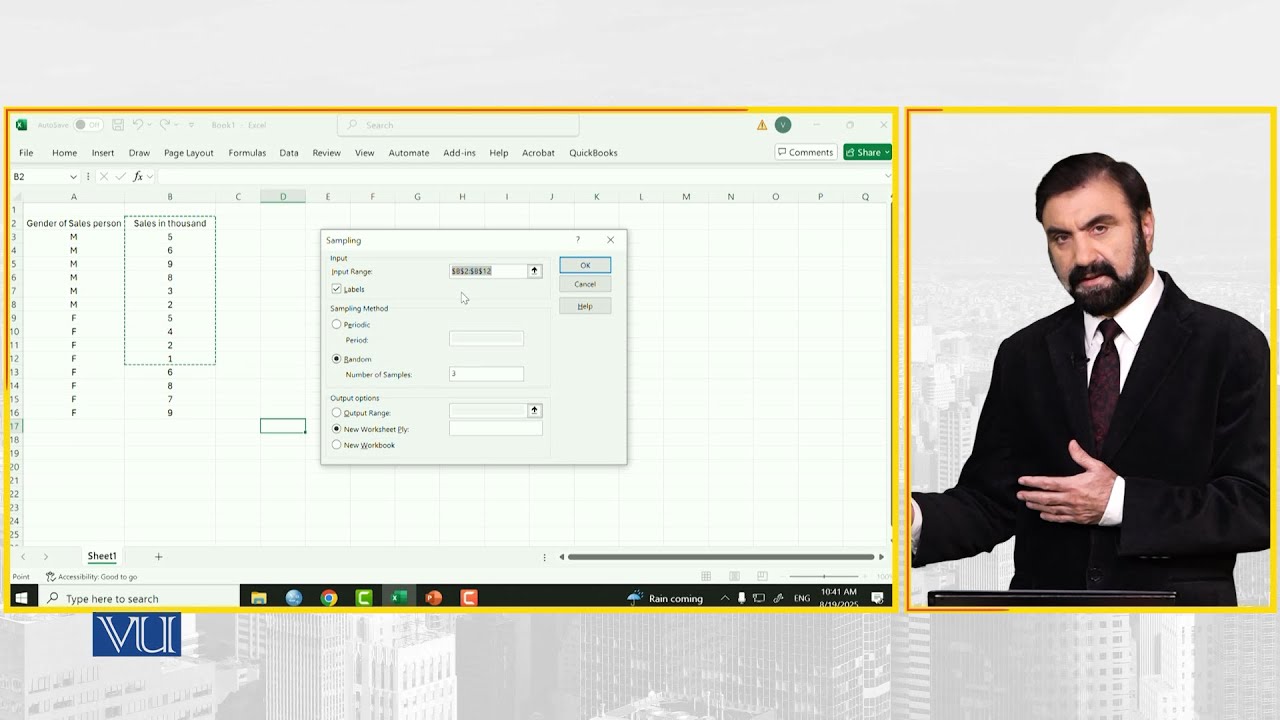This screenshot has width=1280, height=720.
Task: Select the Sheet1 tab
Action: point(102,556)
